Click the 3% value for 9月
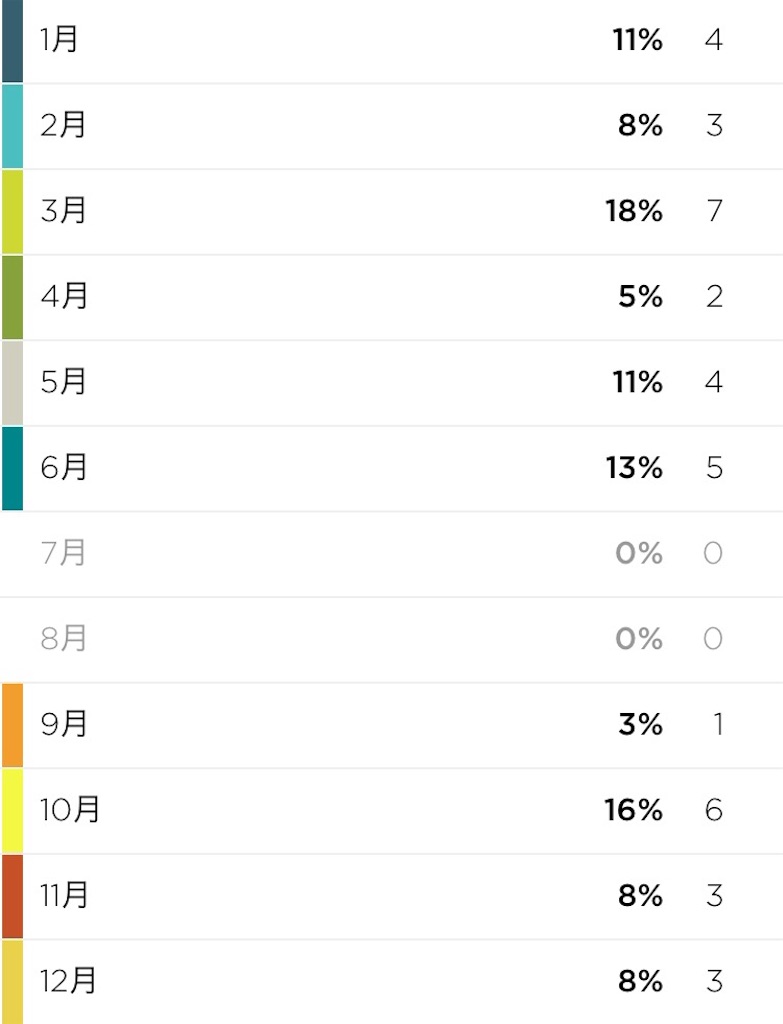 click(640, 724)
